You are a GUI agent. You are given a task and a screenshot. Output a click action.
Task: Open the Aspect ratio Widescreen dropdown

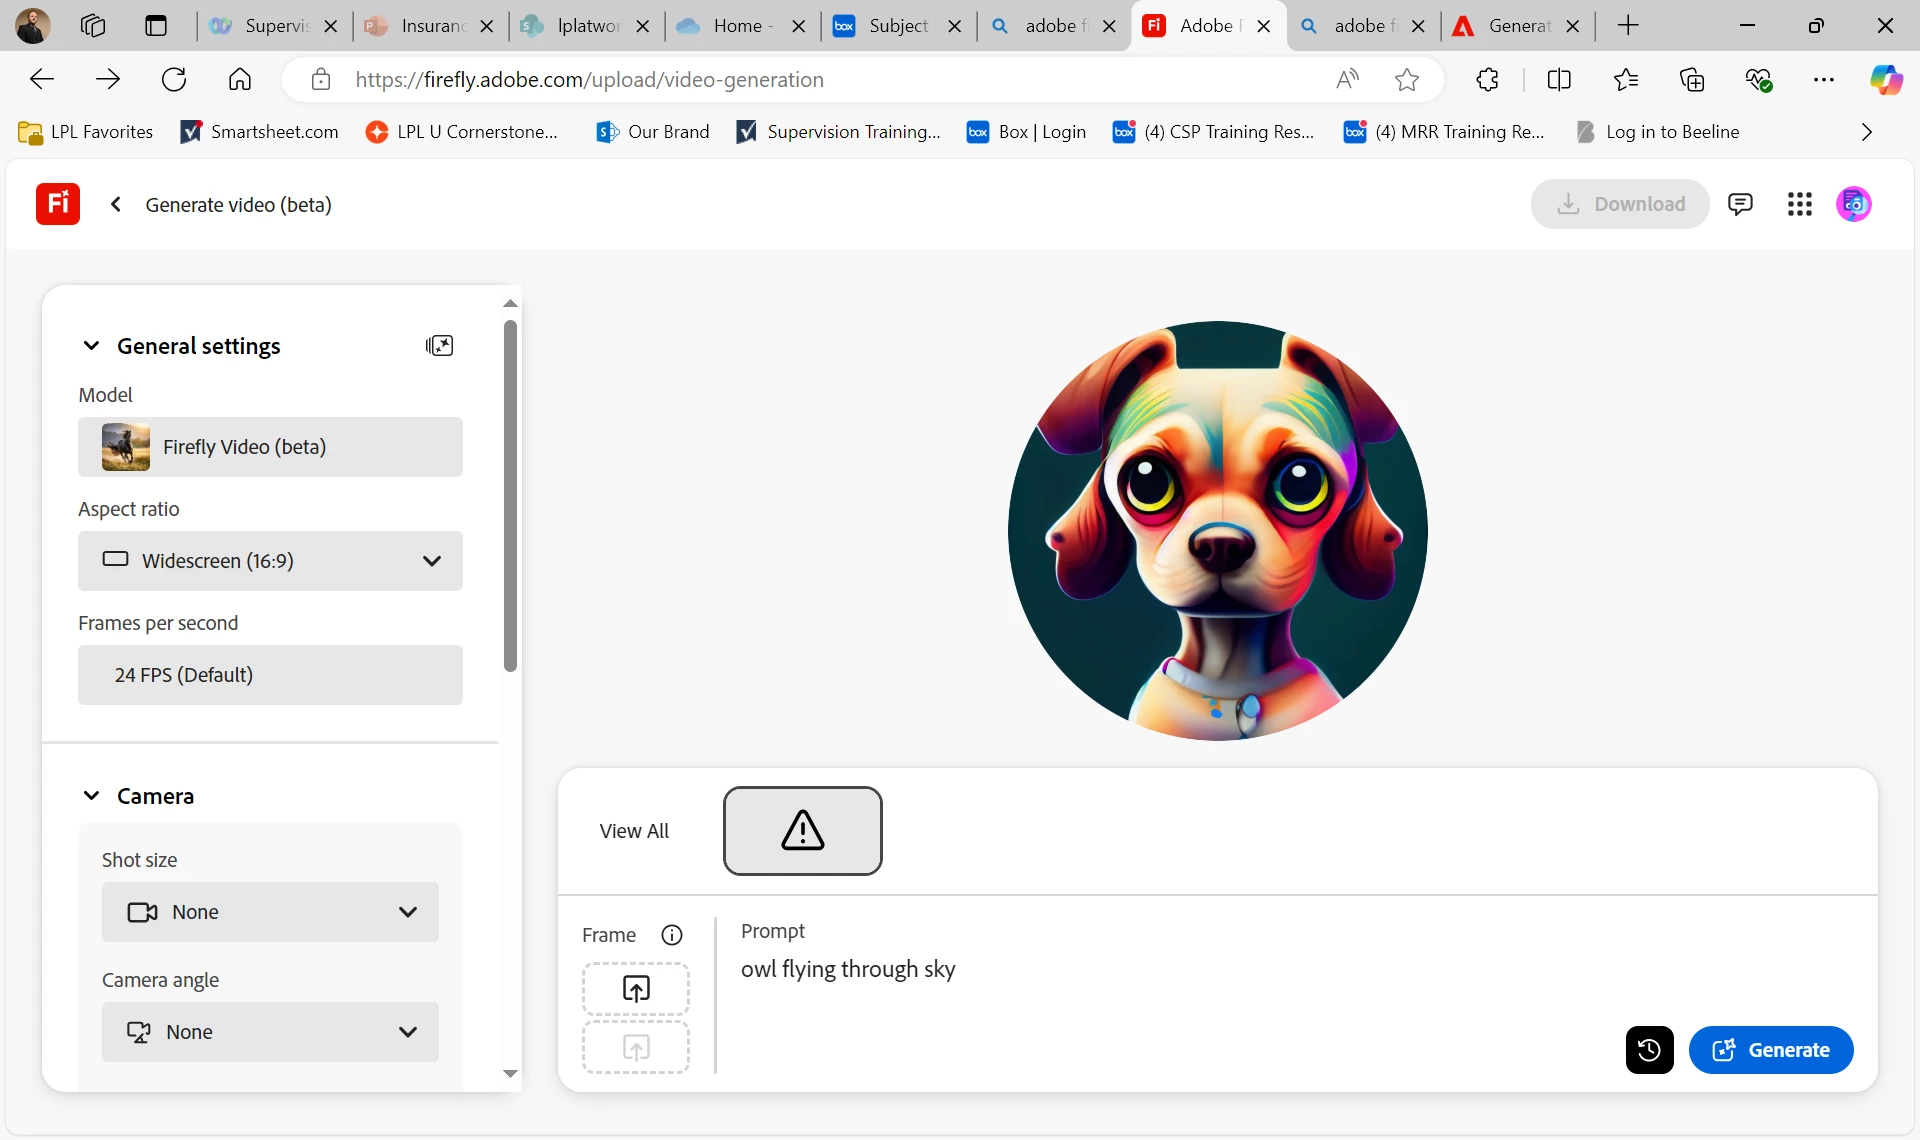pyautogui.click(x=270, y=561)
